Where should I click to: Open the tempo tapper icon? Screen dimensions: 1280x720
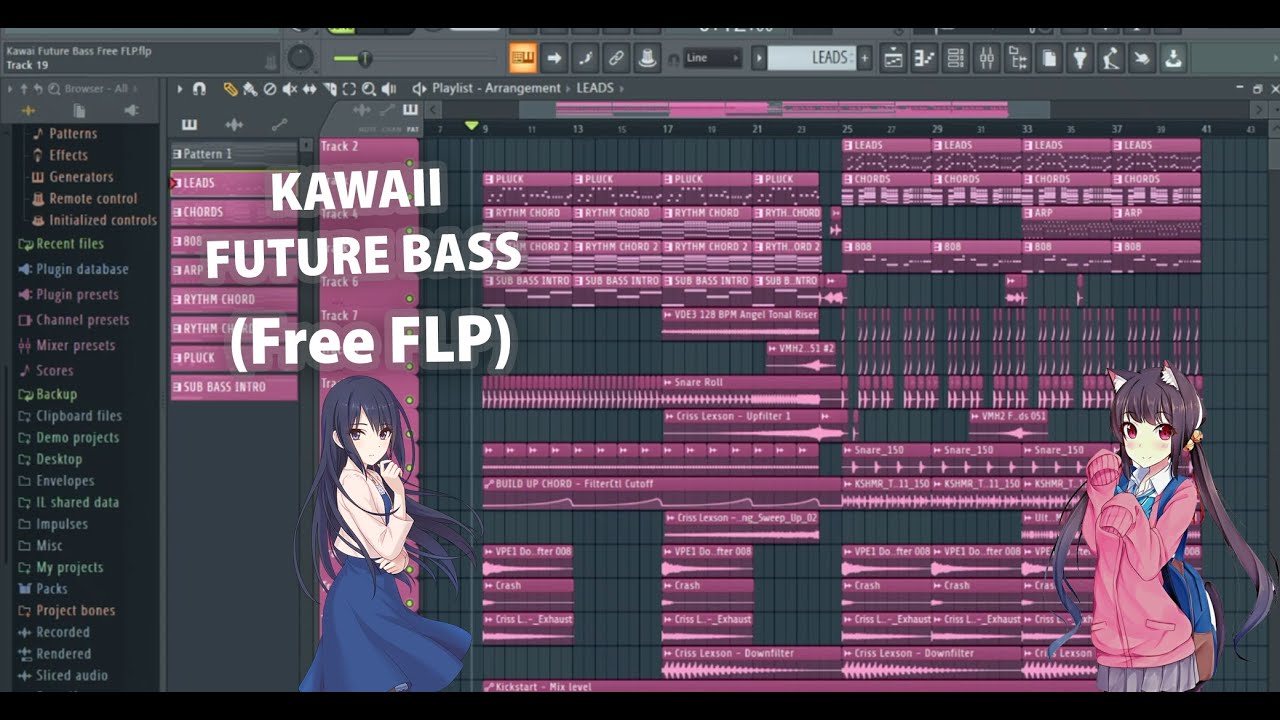(x=1110, y=58)
